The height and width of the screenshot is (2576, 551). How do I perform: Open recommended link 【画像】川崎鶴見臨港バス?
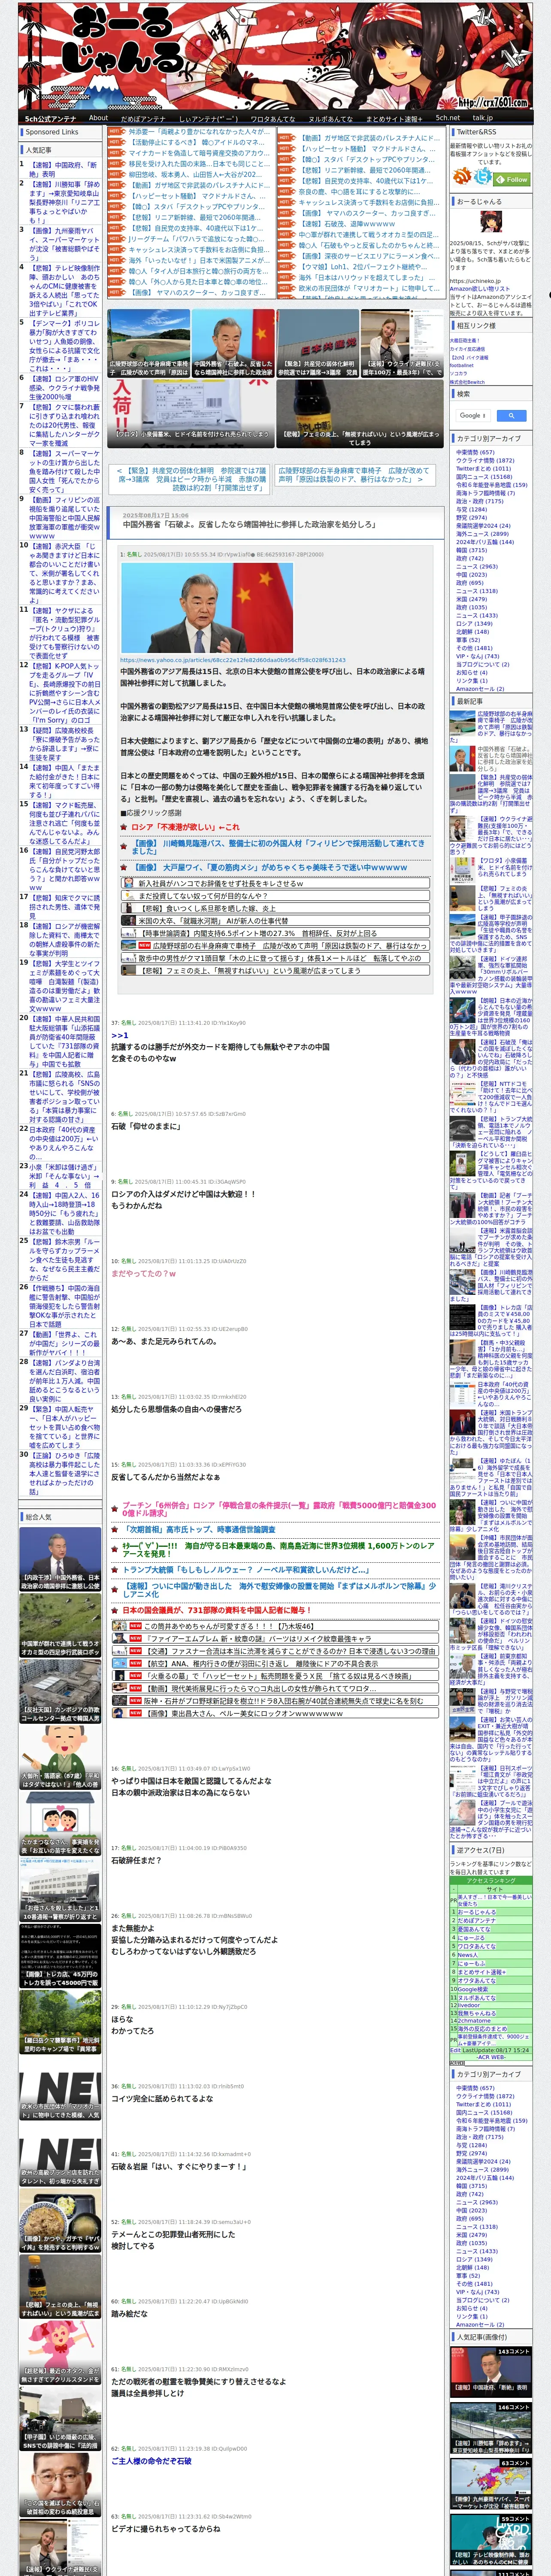tap(278, 847)
